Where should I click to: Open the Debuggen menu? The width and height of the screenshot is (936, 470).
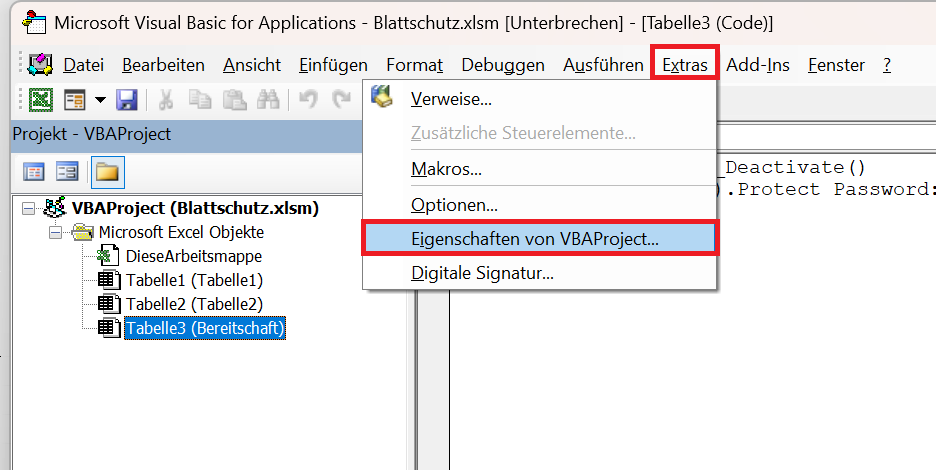click(503, 64)
